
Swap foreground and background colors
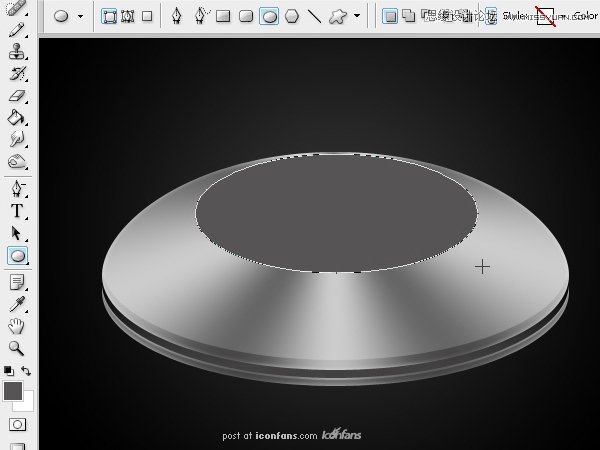coord(27,371)
